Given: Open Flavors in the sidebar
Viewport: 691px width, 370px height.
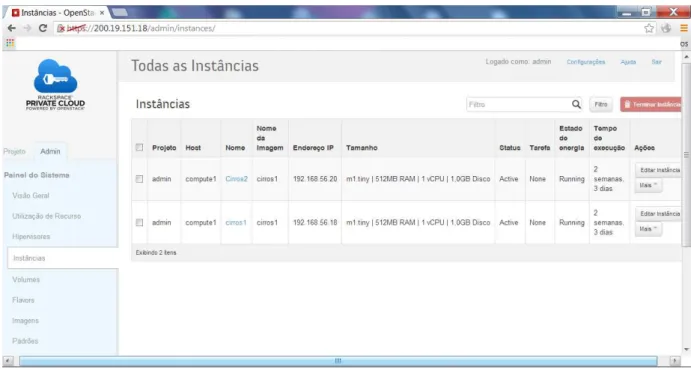Looking at the screenshot, I should (x=23, y=300).
